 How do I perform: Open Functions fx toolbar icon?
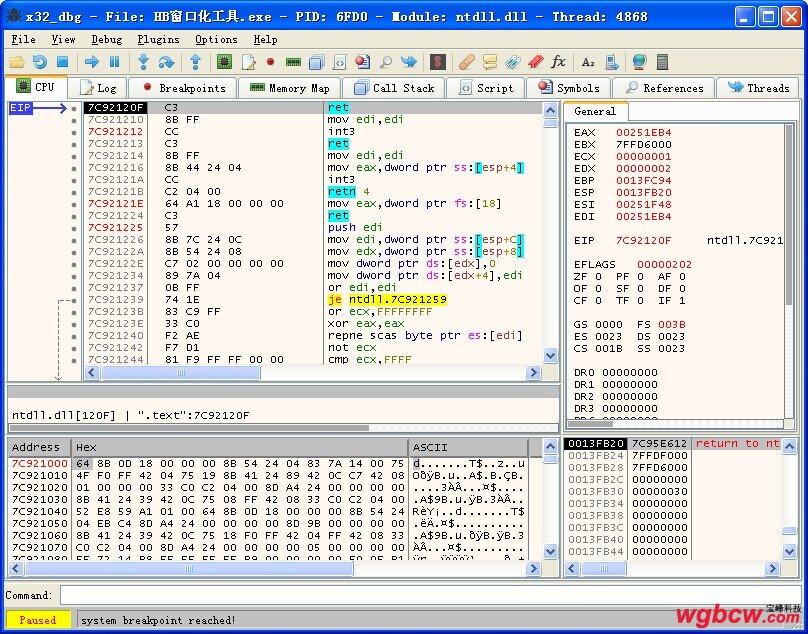tap(559, 62)
